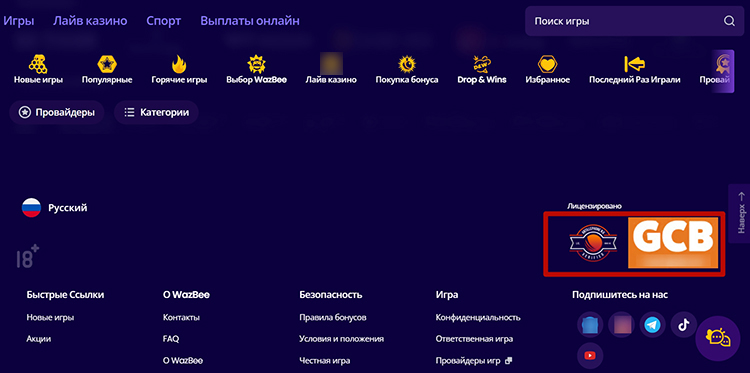This screenshot has width=750, height=373.
Task: Open Лайв казино category icon
Action: pos(331,64)
